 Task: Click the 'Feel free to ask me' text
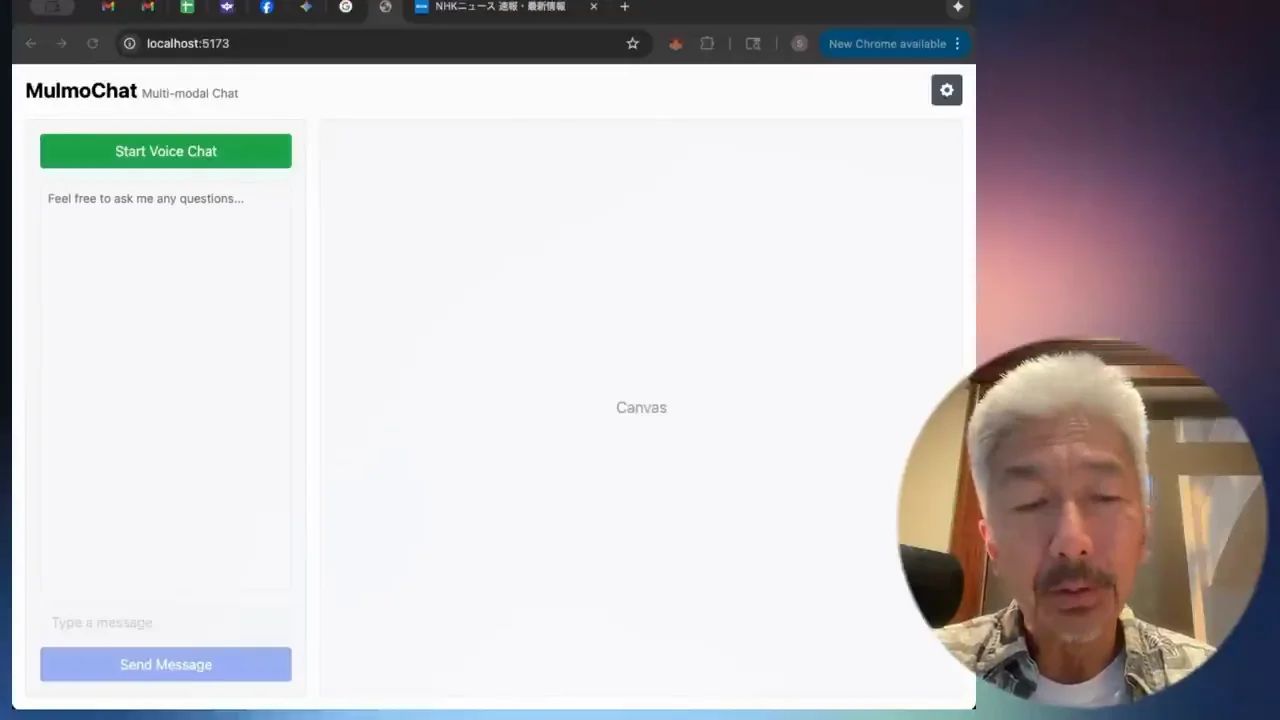tap(146, 198)
